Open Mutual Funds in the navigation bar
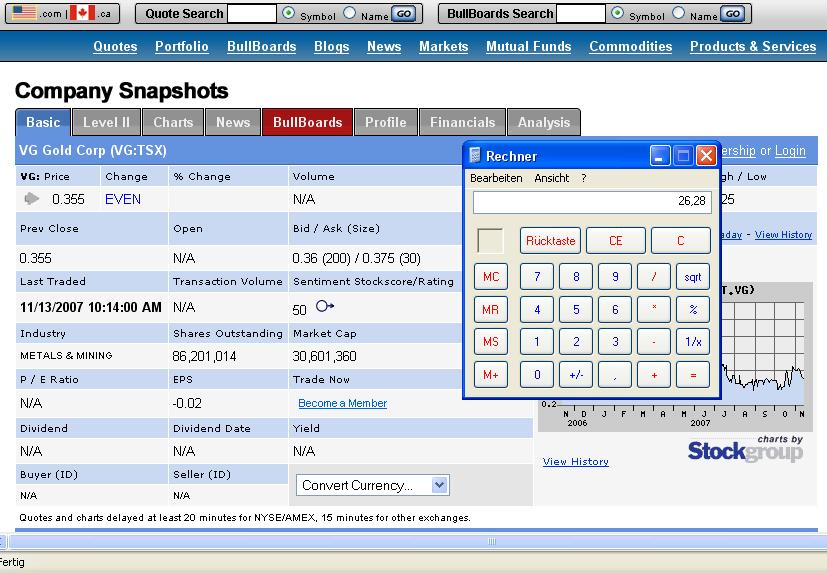The image size is (827, 573). click(x=528, y=46)
